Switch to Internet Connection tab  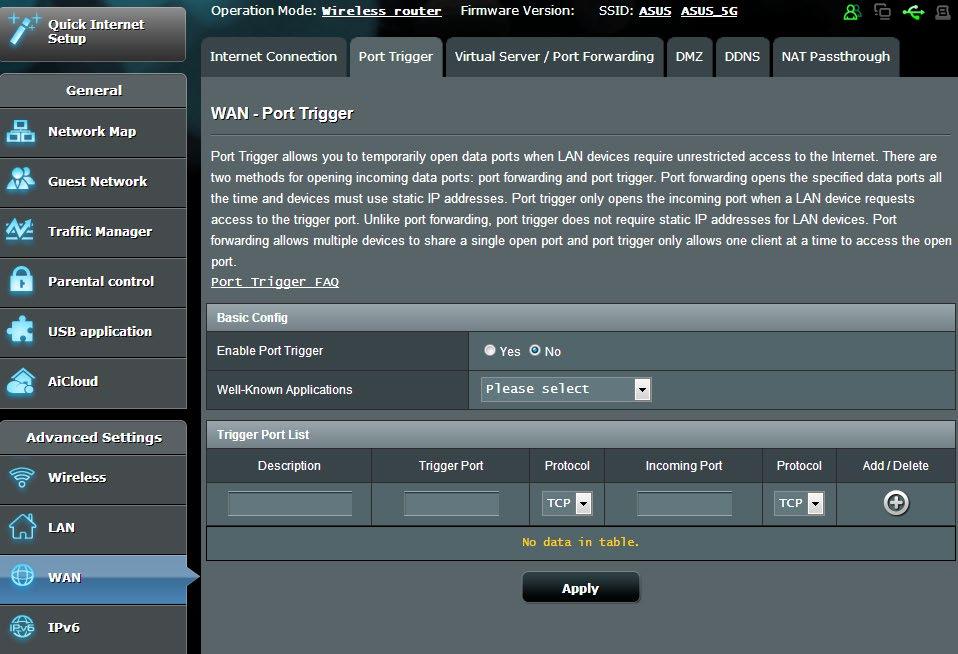coord(274,57)
